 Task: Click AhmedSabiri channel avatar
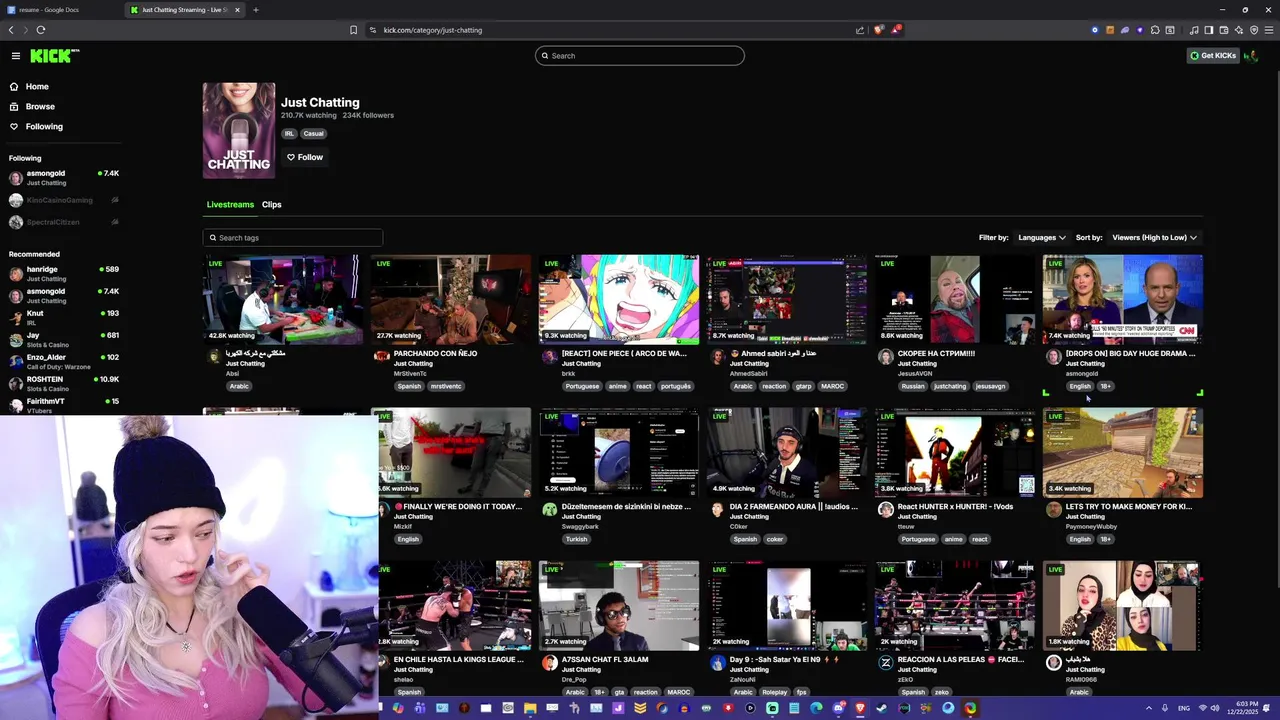tap(717, 357)
